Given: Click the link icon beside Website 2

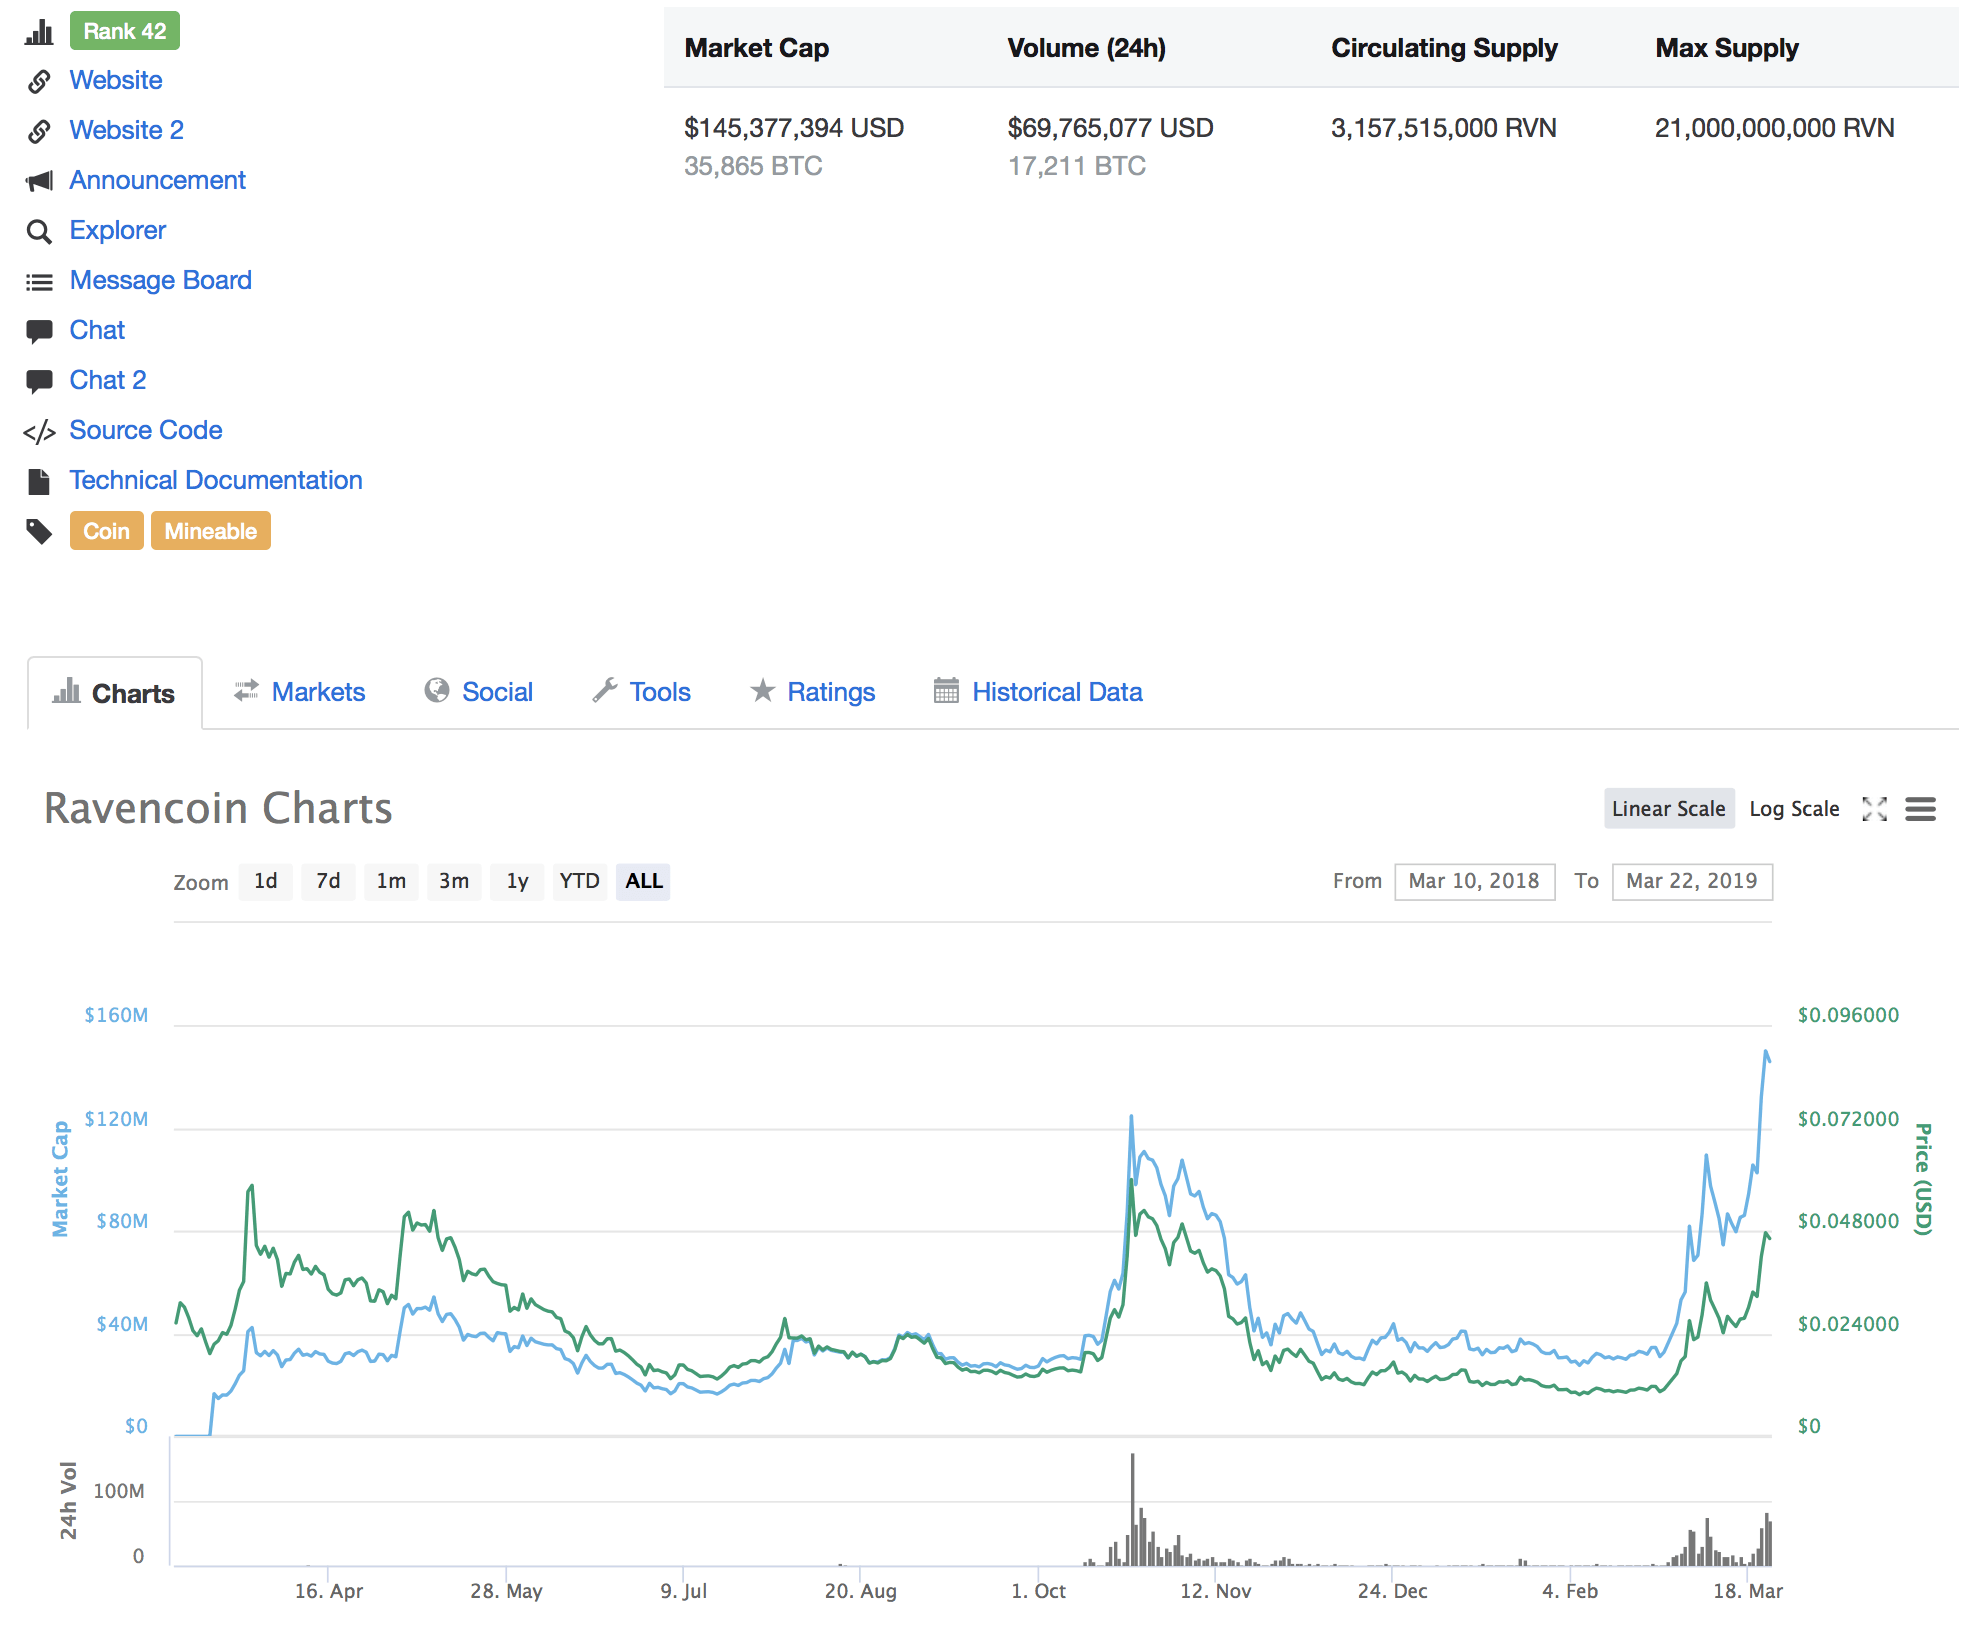Looking at the screenshot, I should (x=39, y=131).
